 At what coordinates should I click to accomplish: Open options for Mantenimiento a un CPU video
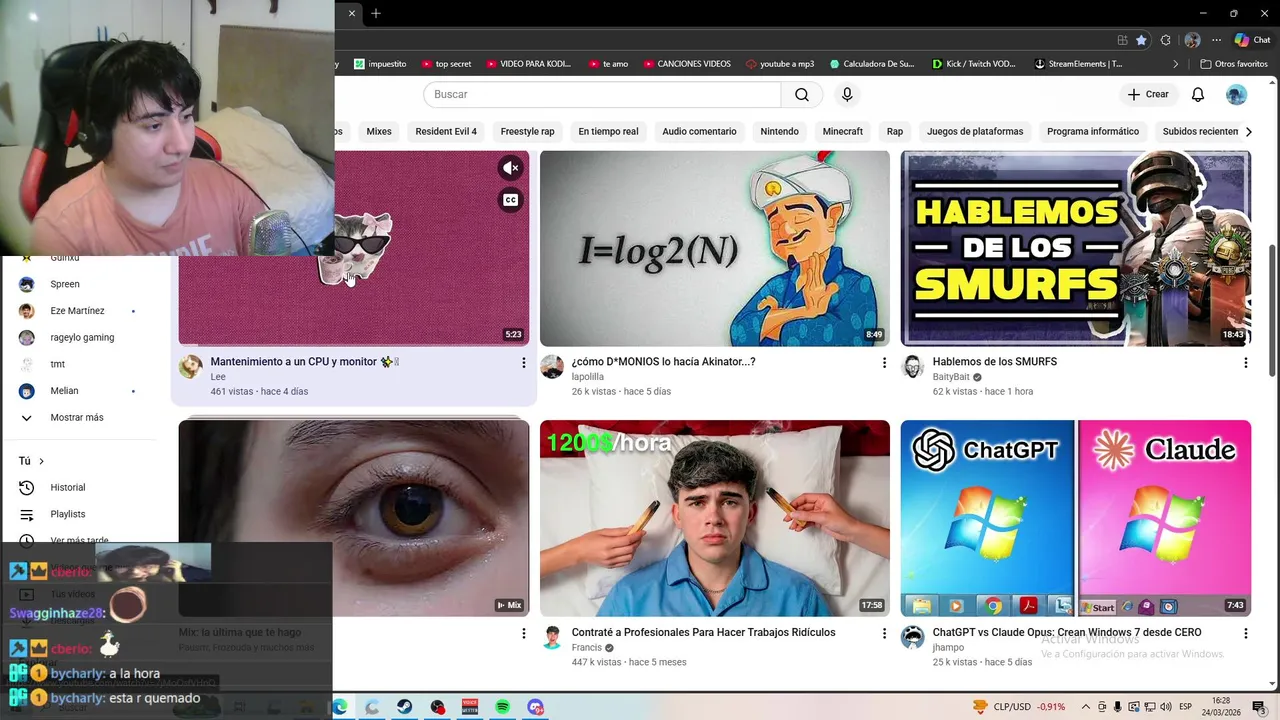click(x=523, y=363)
